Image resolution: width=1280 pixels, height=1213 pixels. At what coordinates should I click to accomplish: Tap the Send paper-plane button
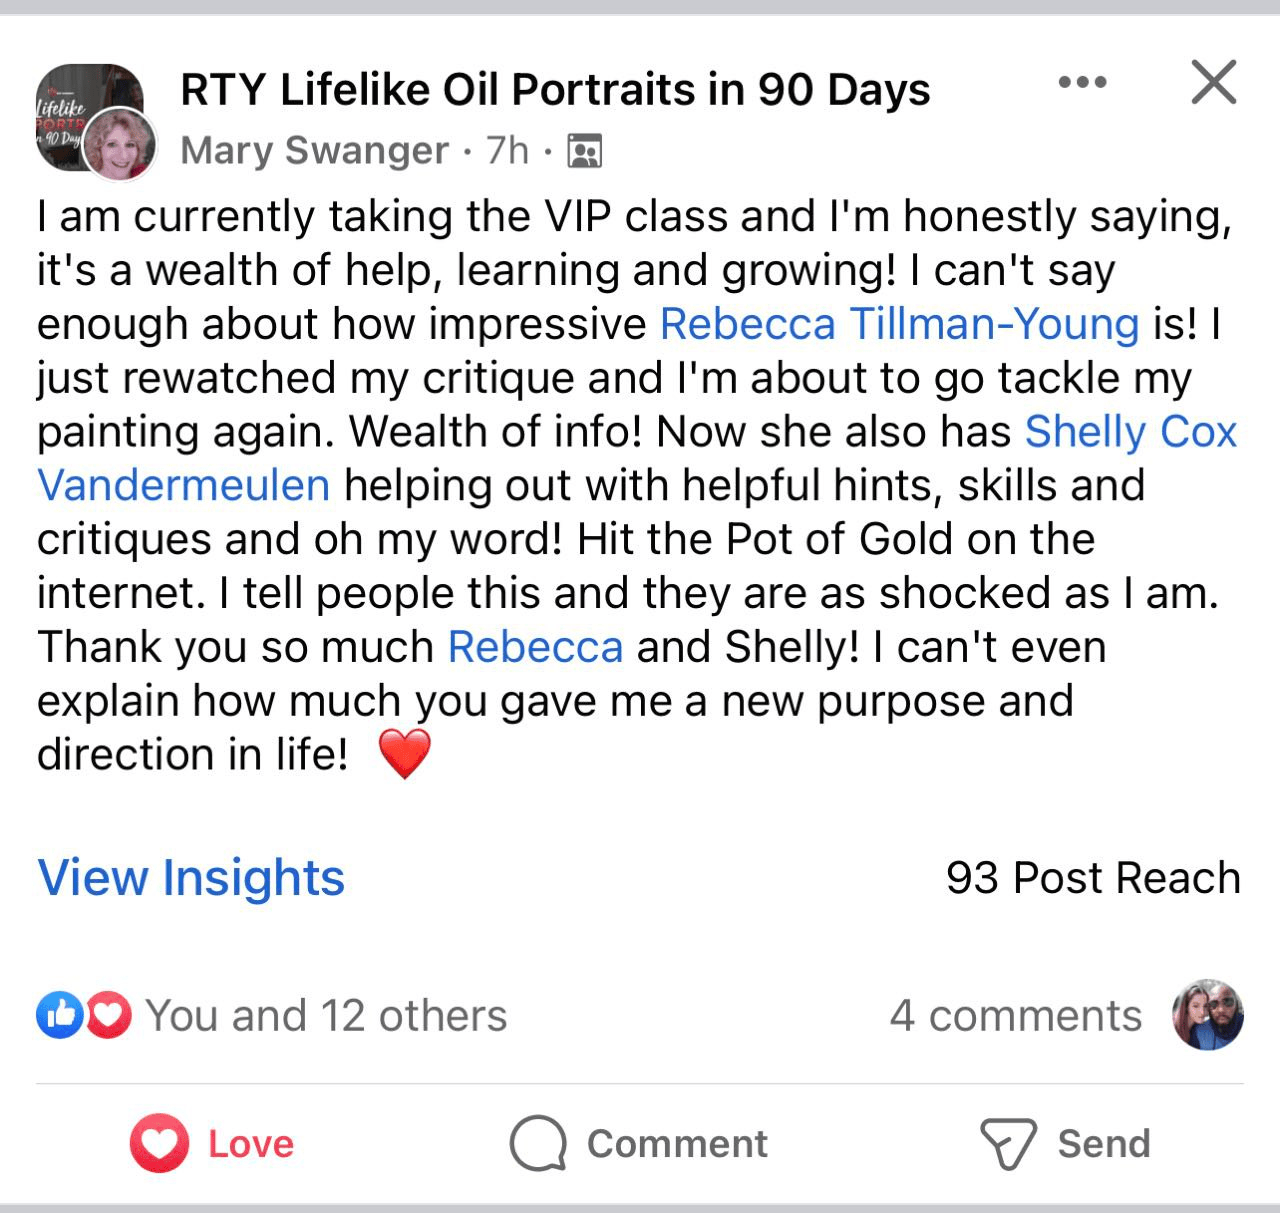click(1065, 1143)
